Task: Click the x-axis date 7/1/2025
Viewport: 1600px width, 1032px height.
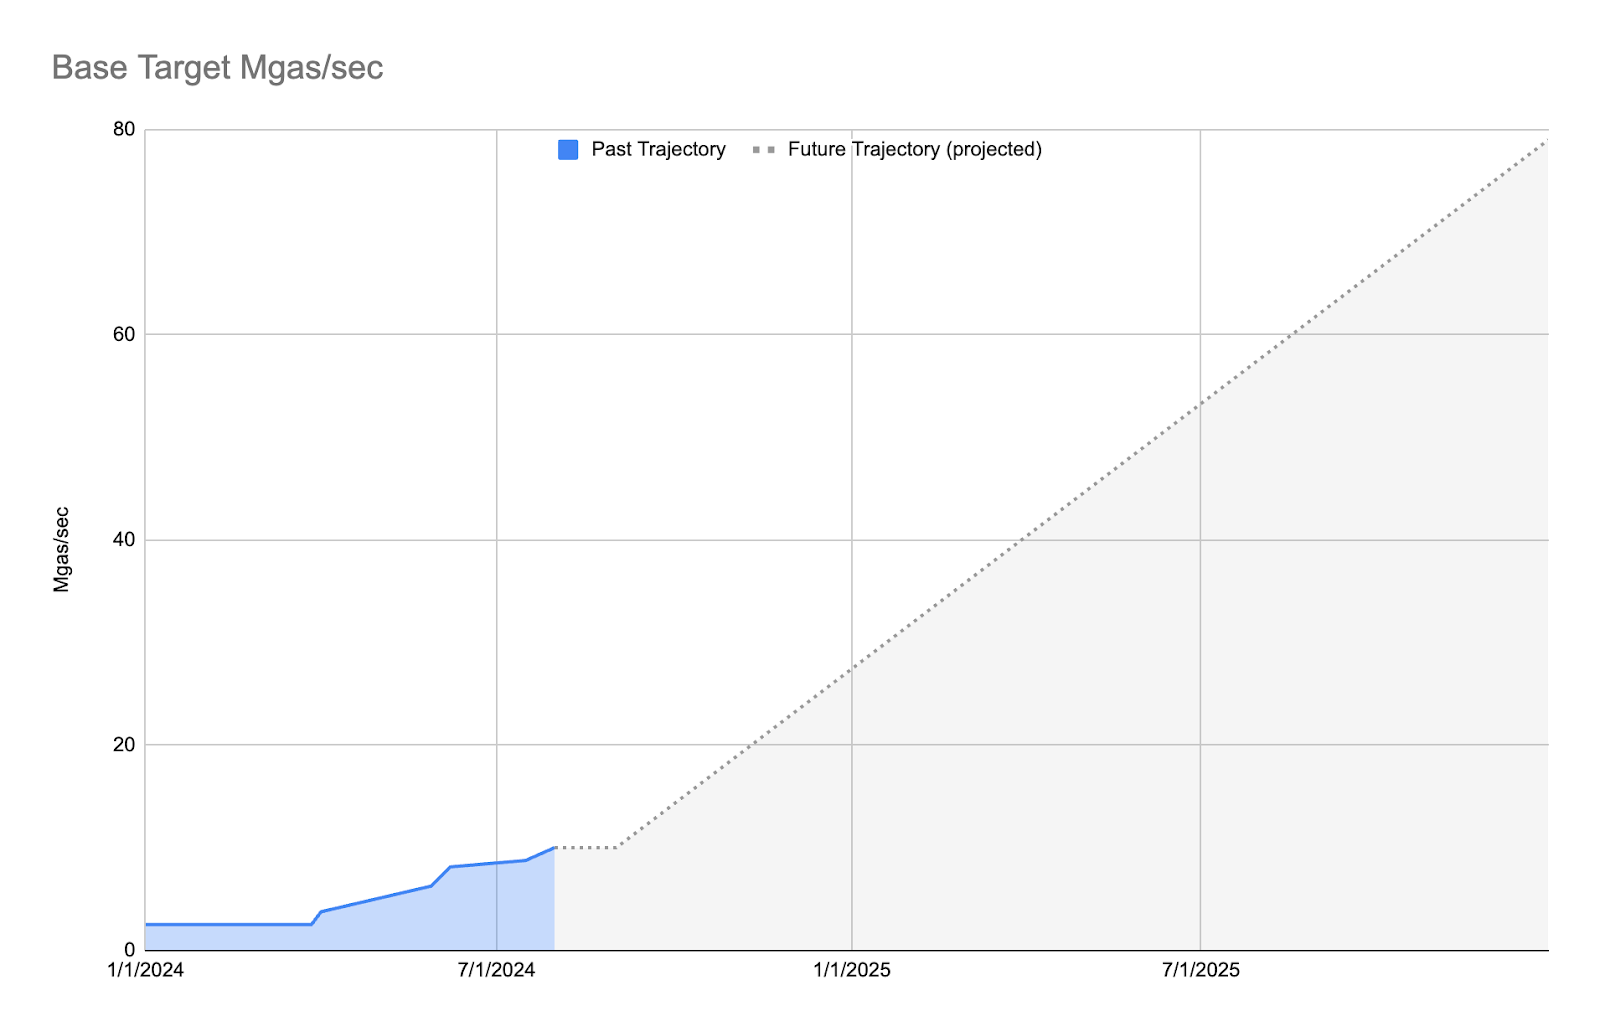Action: tap(1201, 970)
